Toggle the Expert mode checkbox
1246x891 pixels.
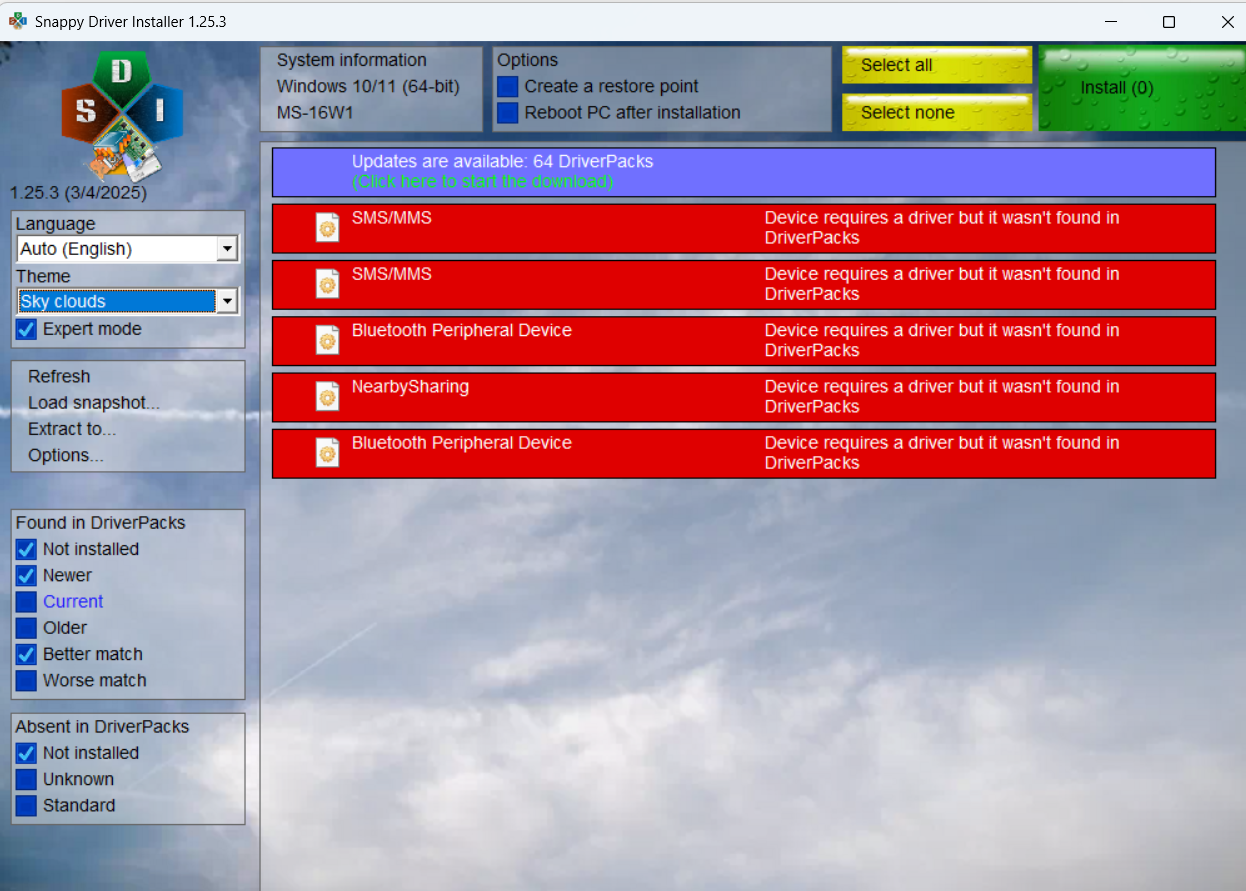(x=27, y=329)
